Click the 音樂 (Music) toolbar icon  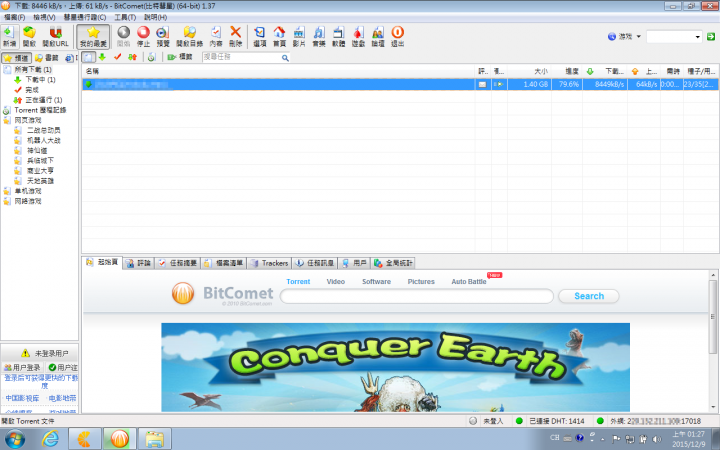click(319, 36)
